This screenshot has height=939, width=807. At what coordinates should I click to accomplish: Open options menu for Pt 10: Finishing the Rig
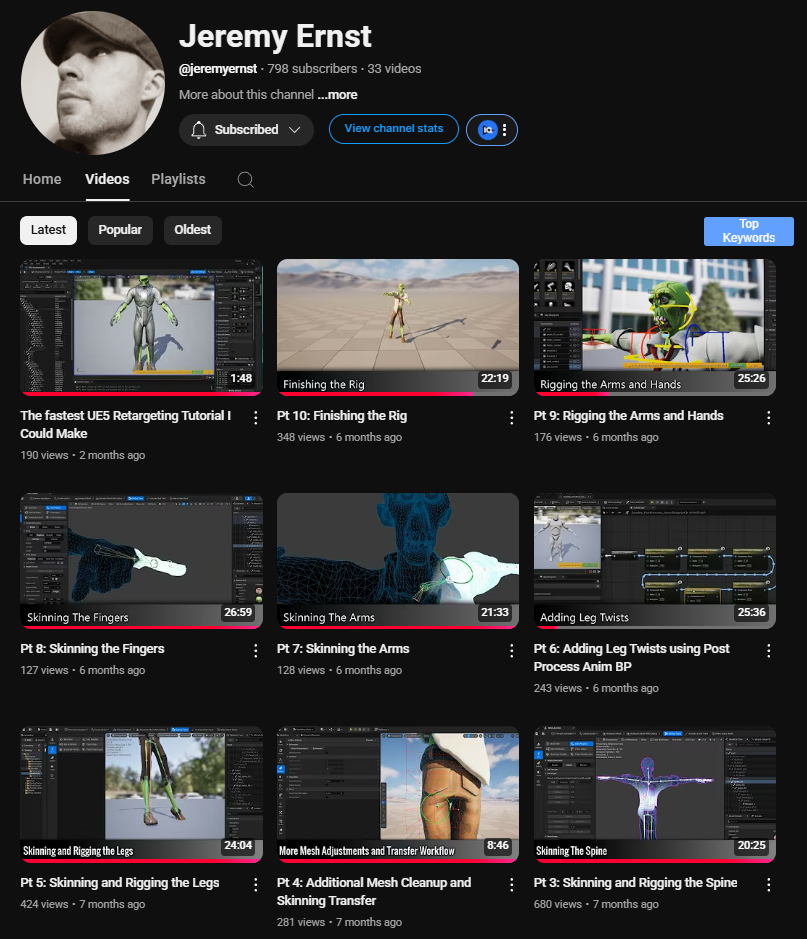(512, 418)
